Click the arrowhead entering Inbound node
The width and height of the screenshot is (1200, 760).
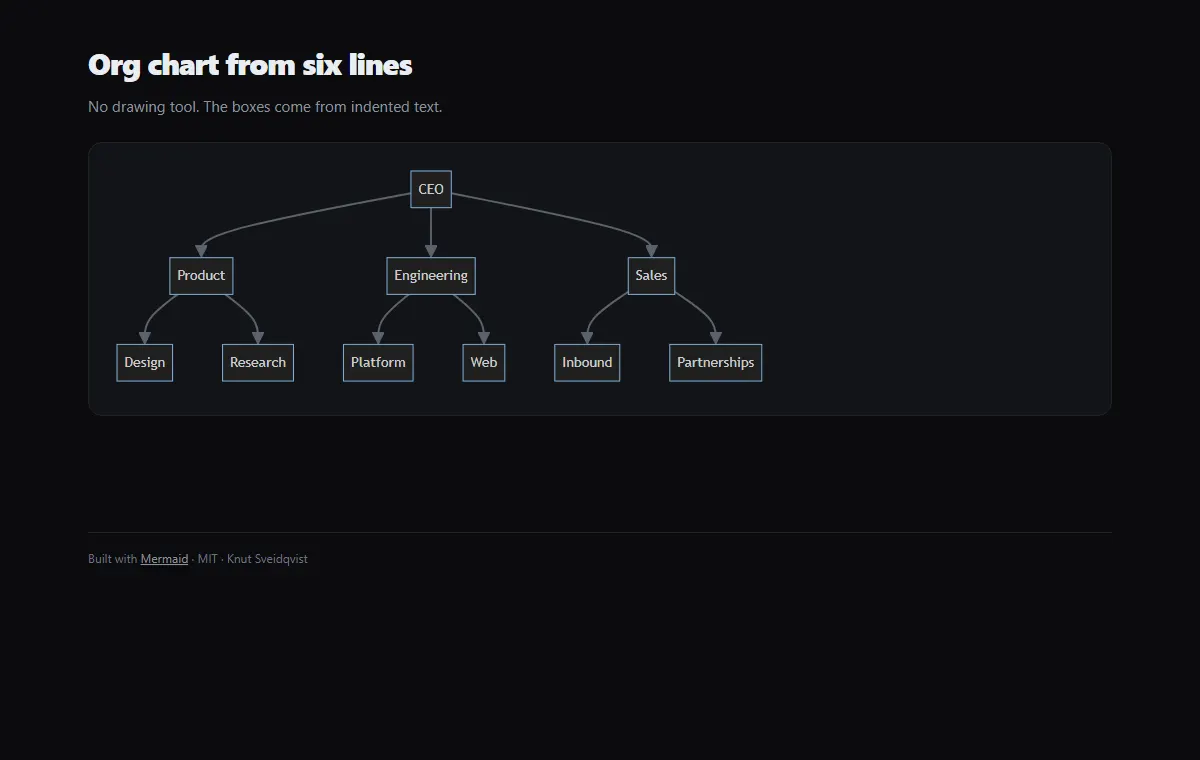(587, 337)
